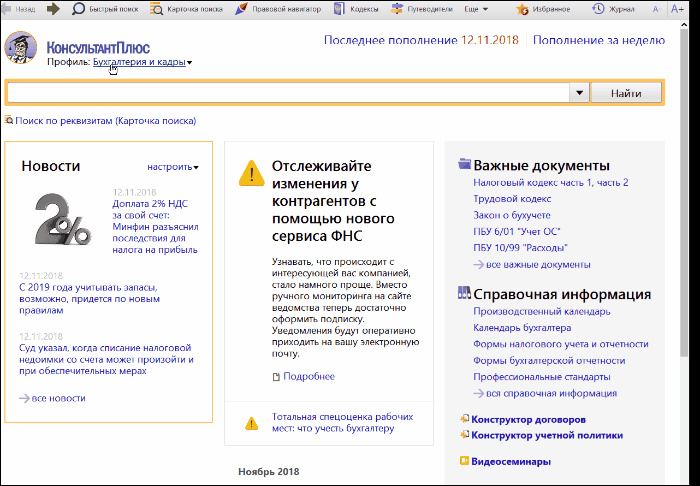Open Пополнение за неделю link
700x486 pixels.
599,40
